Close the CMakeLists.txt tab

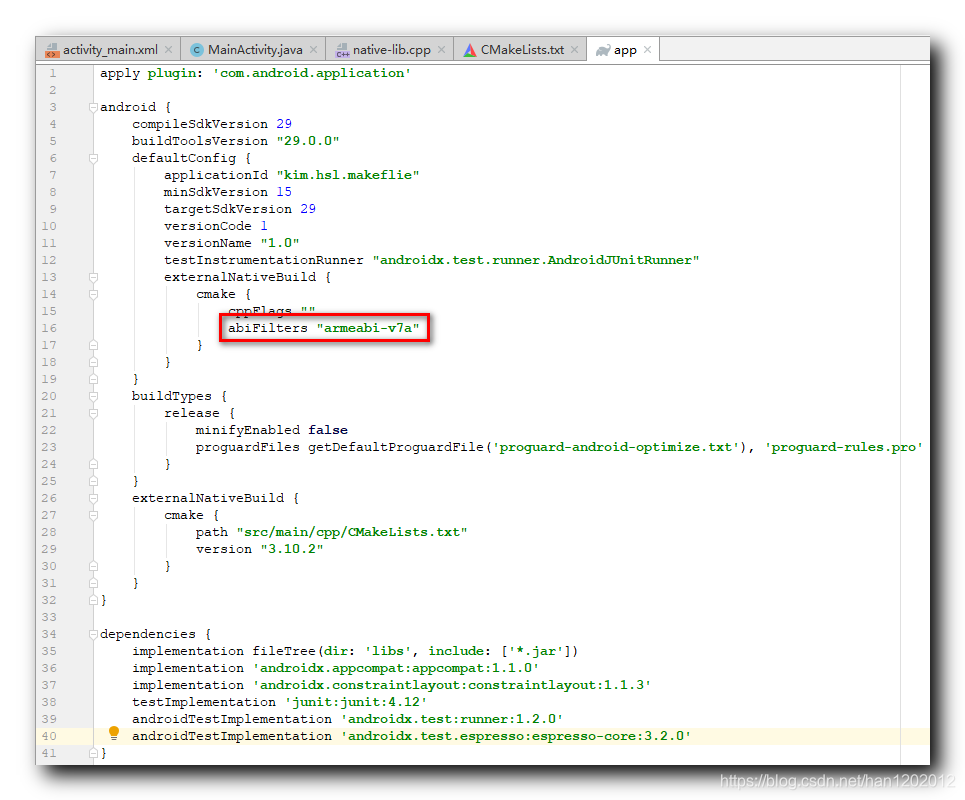tap(574, 50)
